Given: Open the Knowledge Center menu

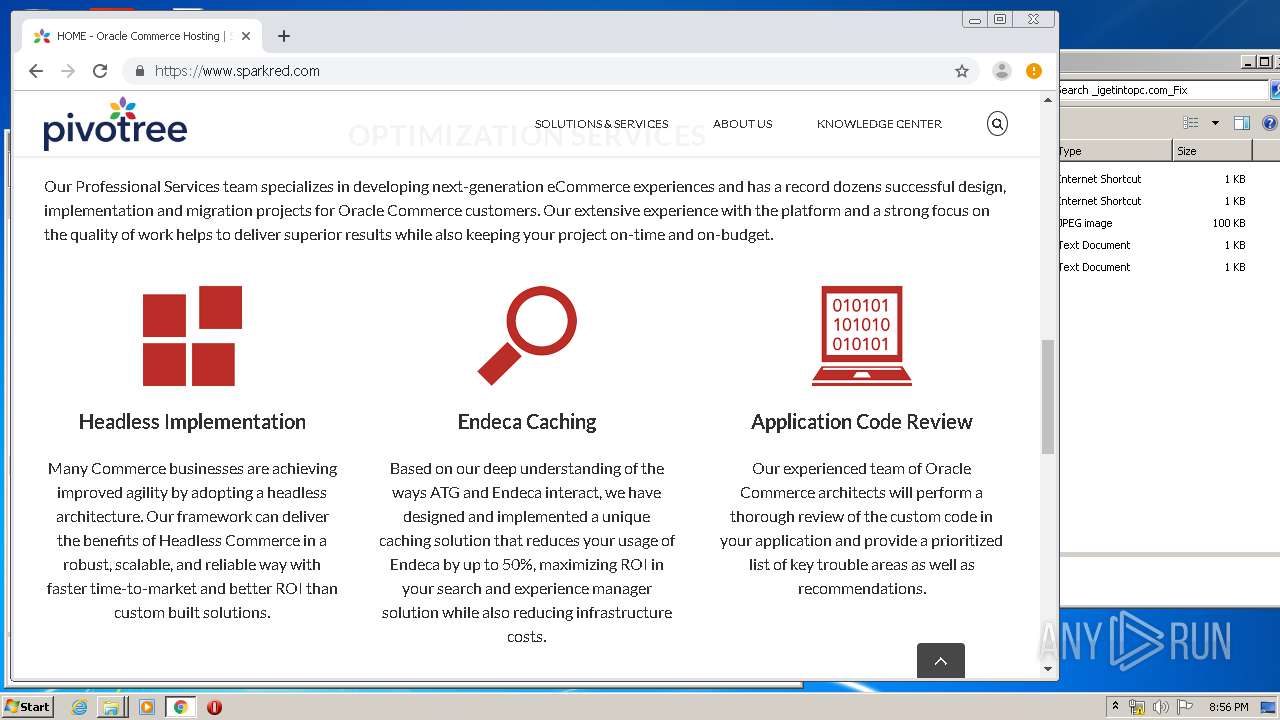Looking at the screenshot, I should coord(879,124).
